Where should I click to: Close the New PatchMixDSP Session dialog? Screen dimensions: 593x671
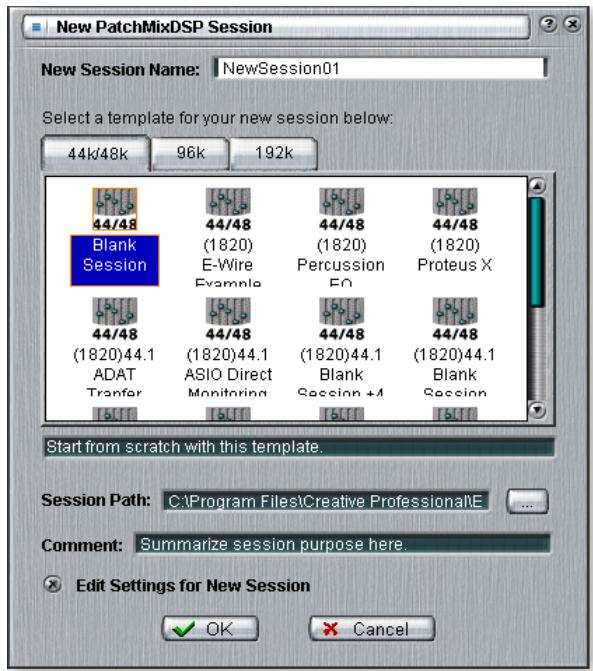pyautogui.click(x=572, y=24)
